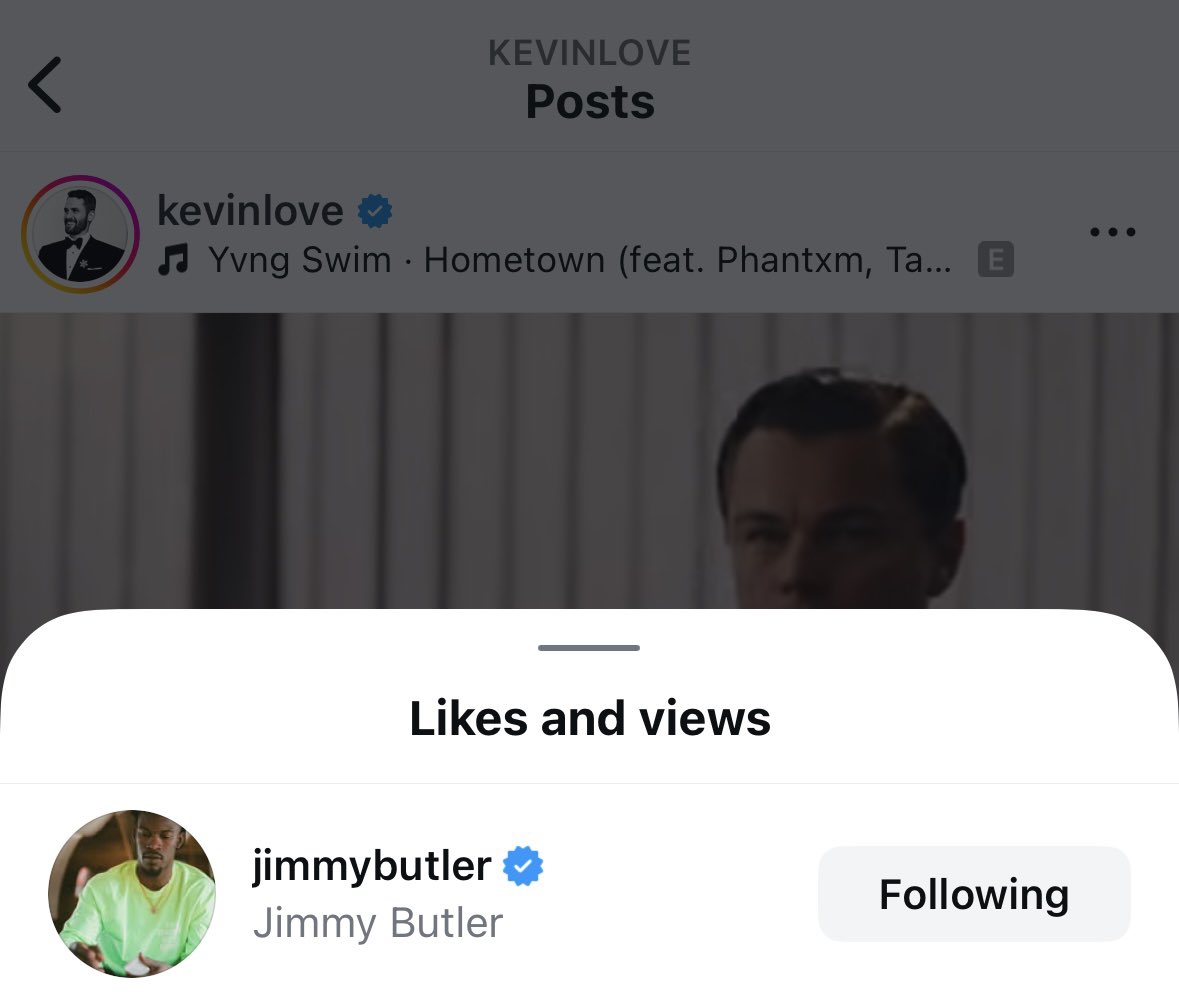Open jimmybutler's profile picture

[132, 893]
